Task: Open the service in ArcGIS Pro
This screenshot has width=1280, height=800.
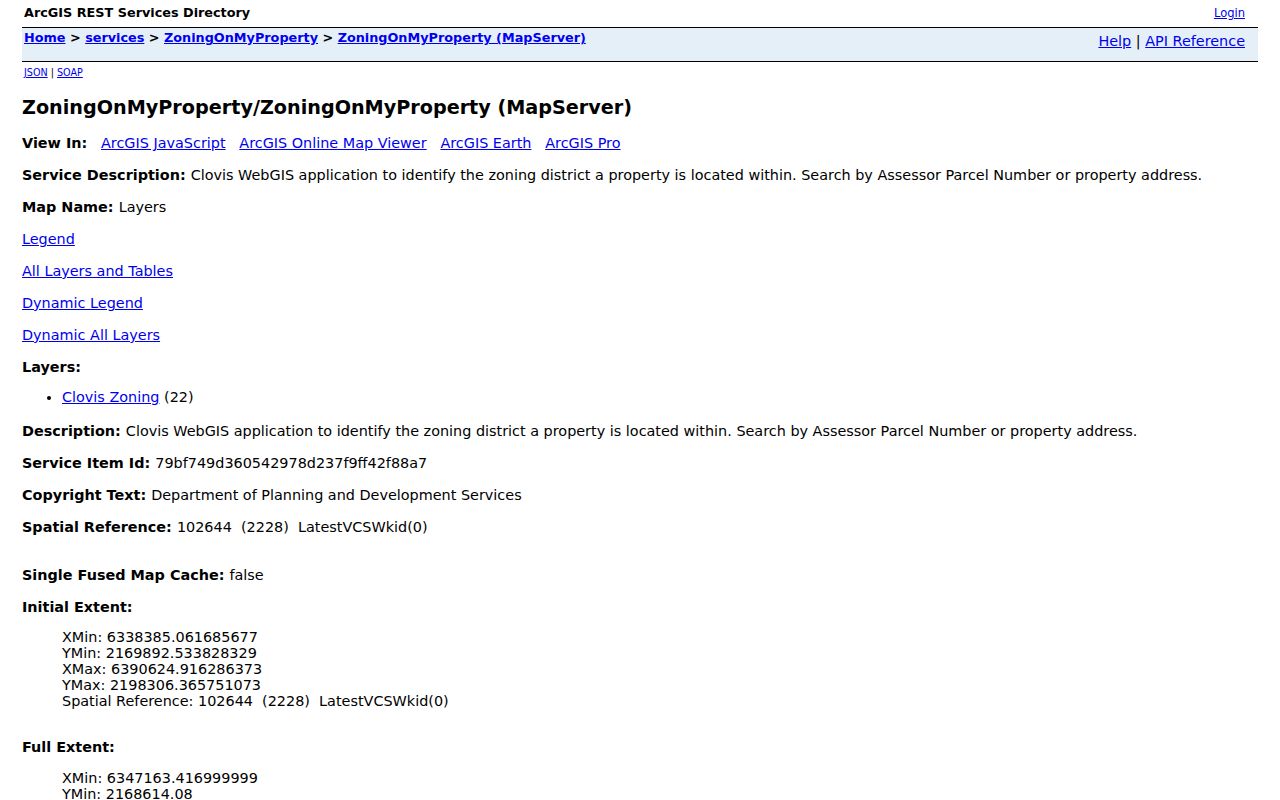Action: 583,143
